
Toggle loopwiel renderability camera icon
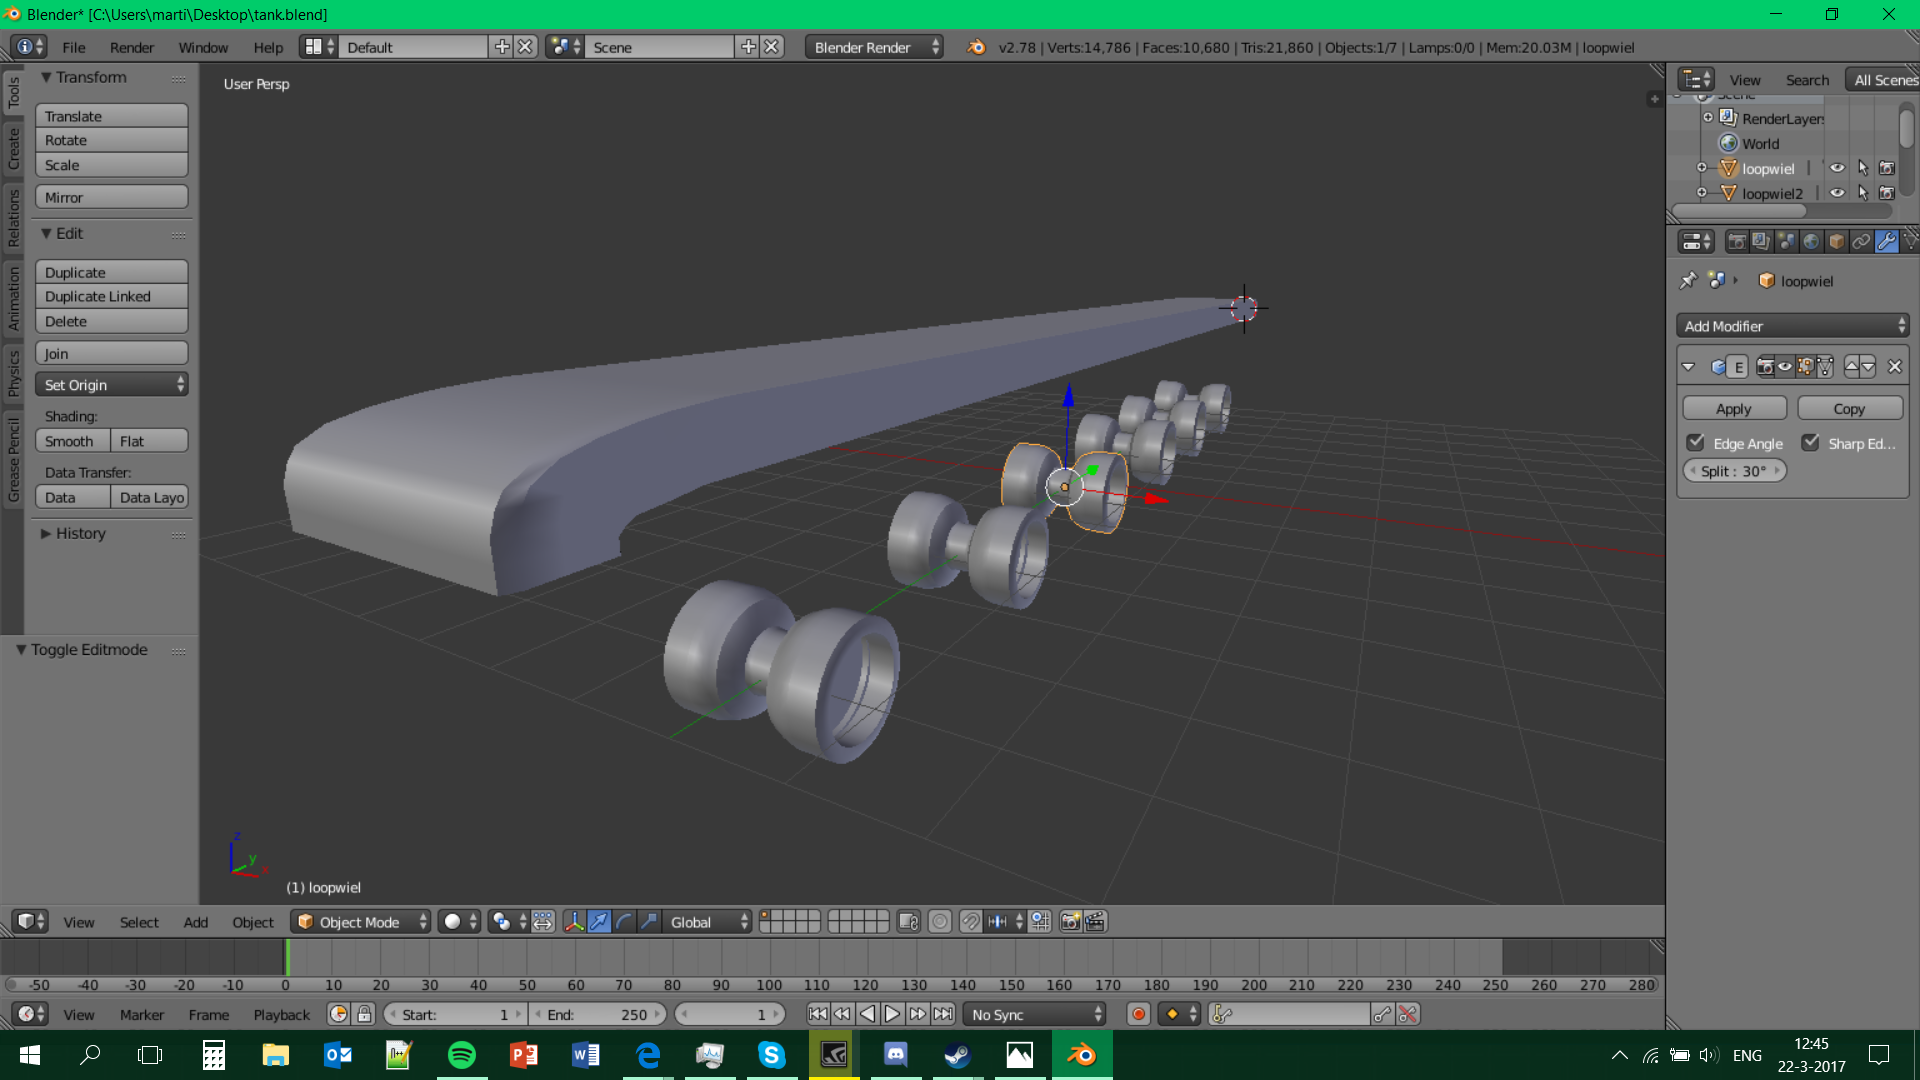point(1887,168)
